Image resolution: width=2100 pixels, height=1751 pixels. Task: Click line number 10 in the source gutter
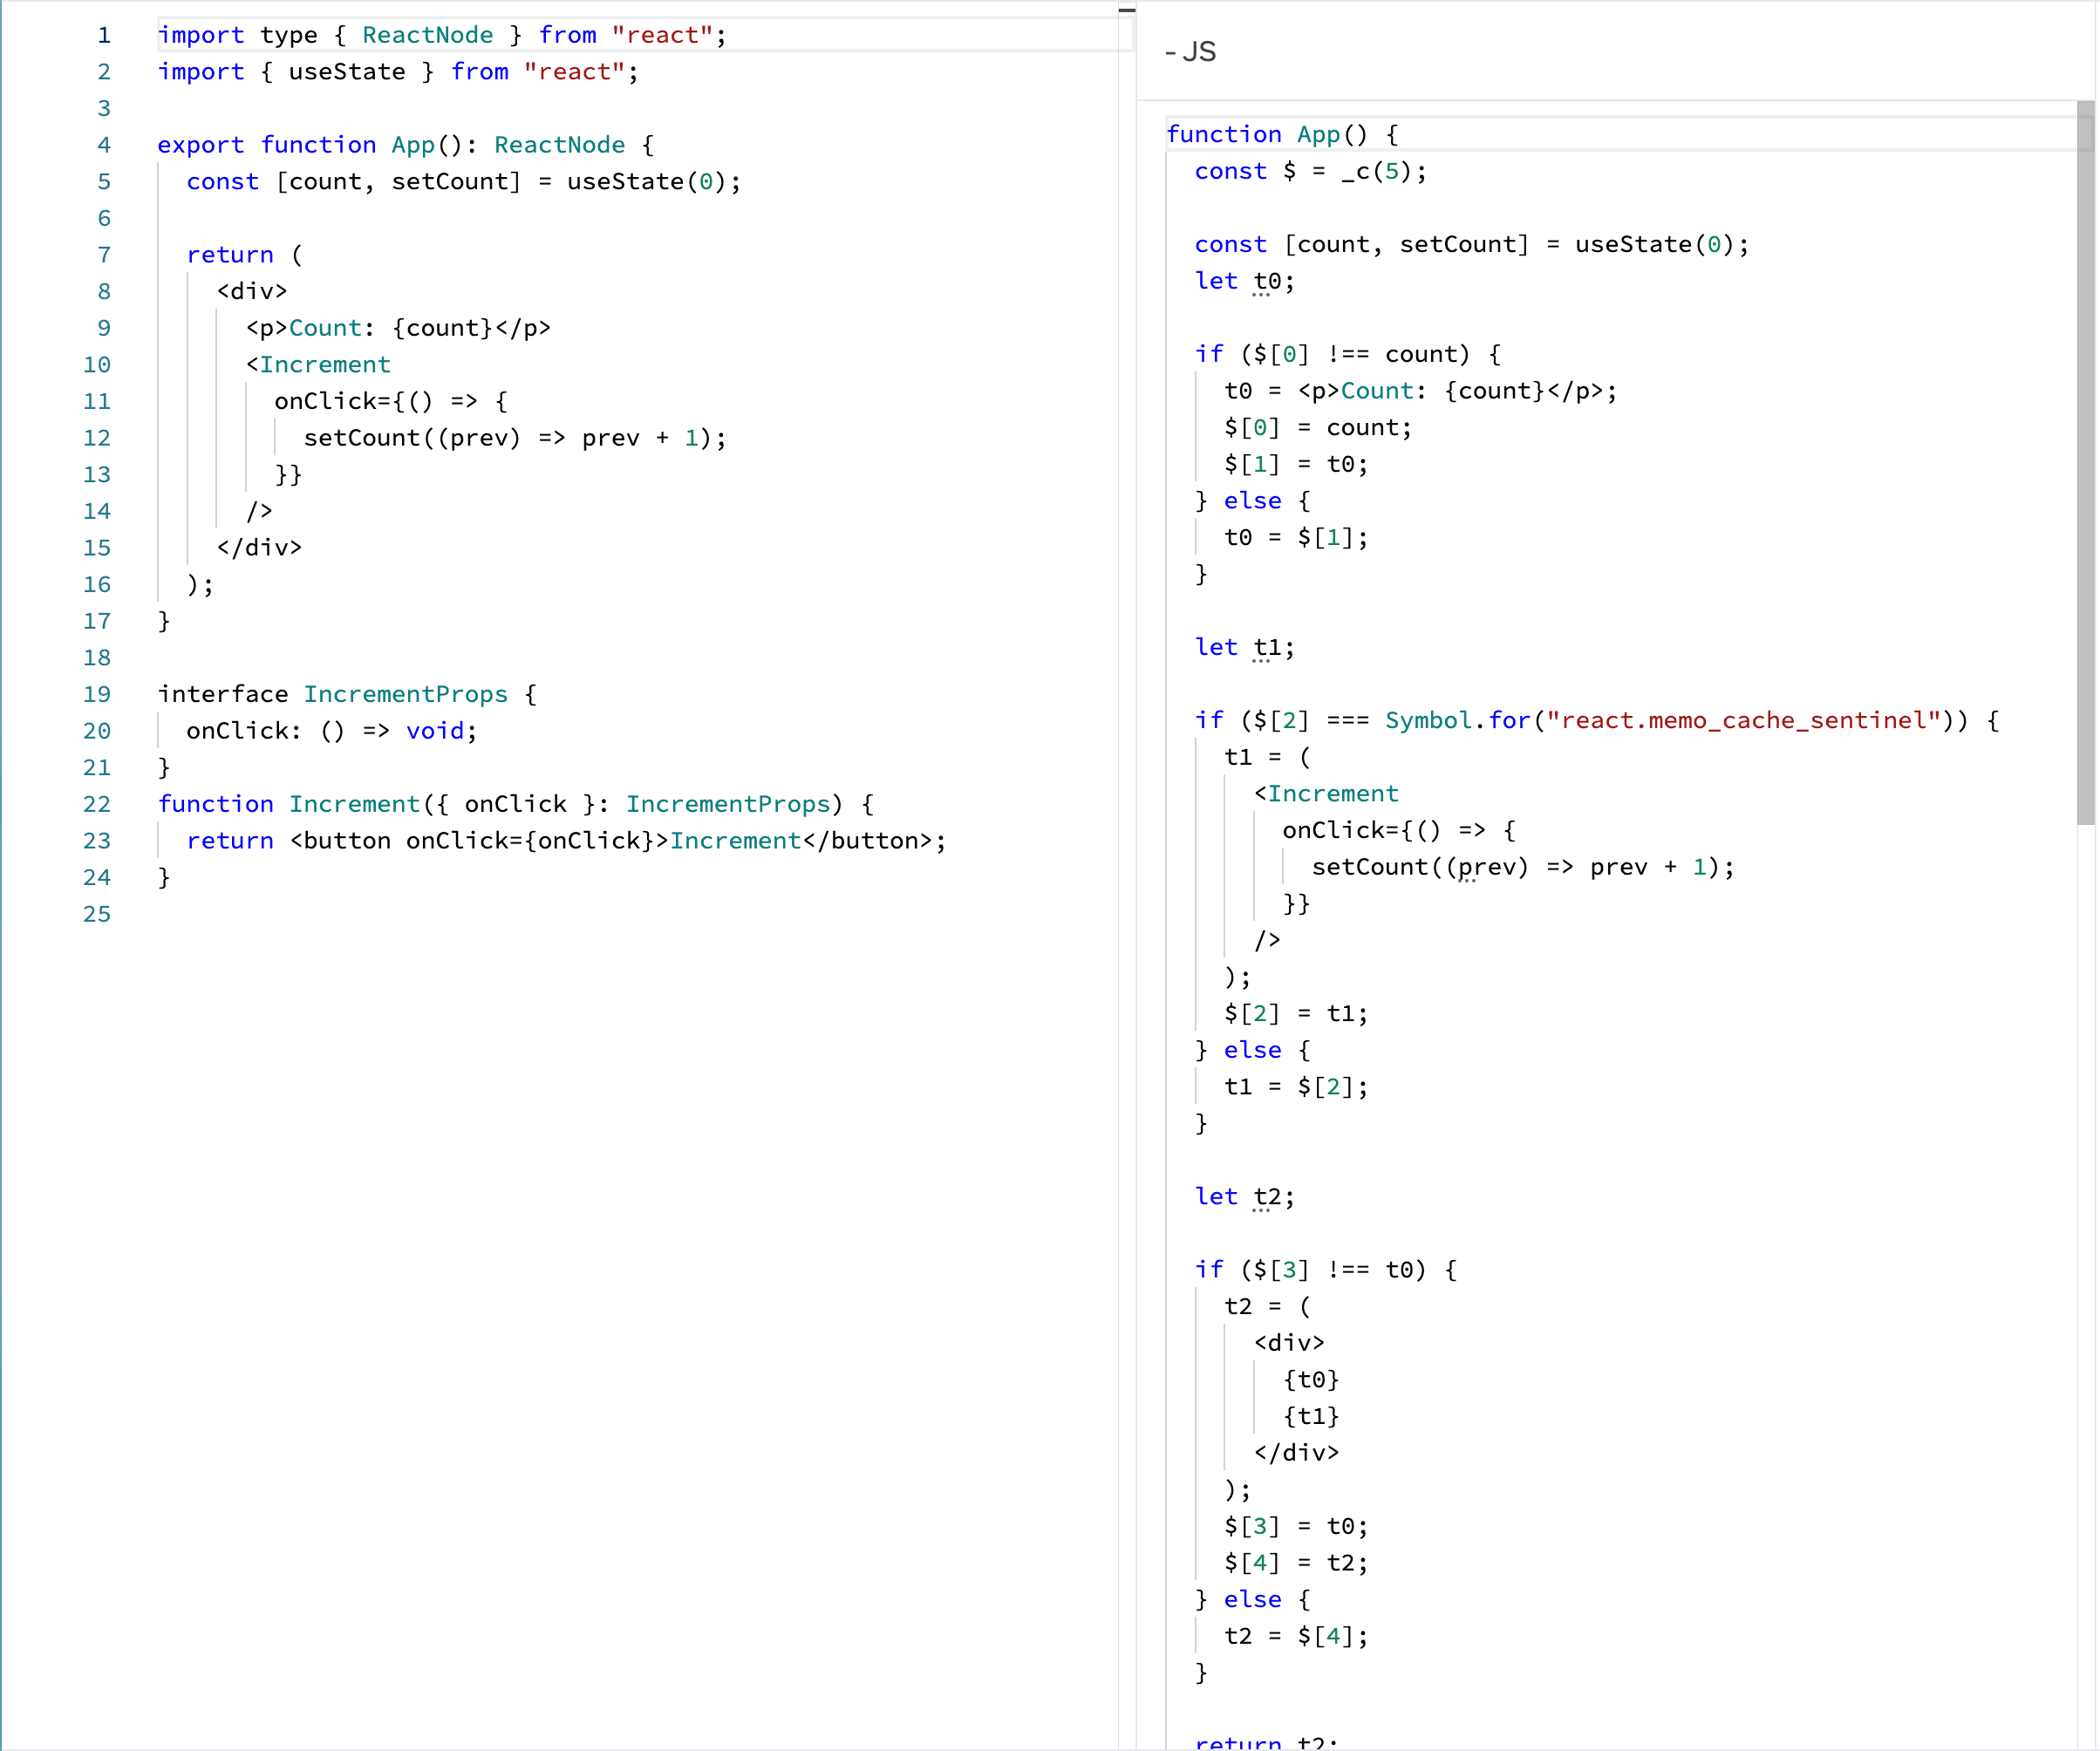[x=97, y=365]
